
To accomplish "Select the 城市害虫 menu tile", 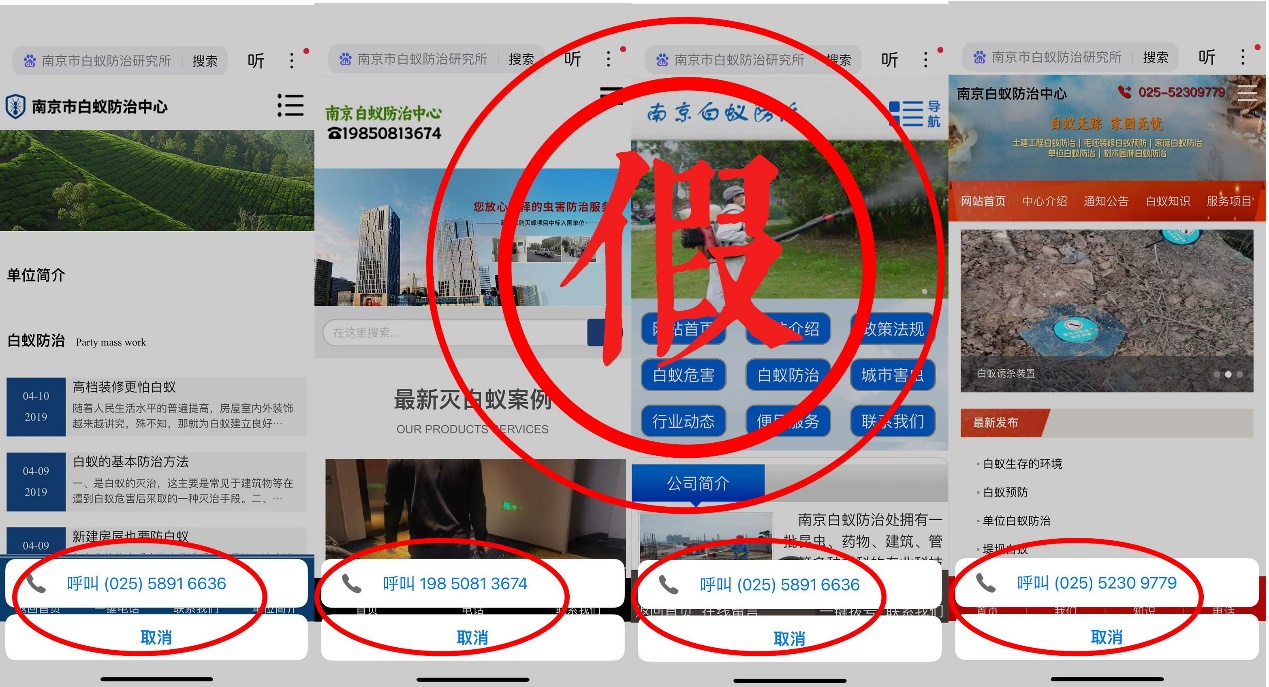I will (893, 376).
